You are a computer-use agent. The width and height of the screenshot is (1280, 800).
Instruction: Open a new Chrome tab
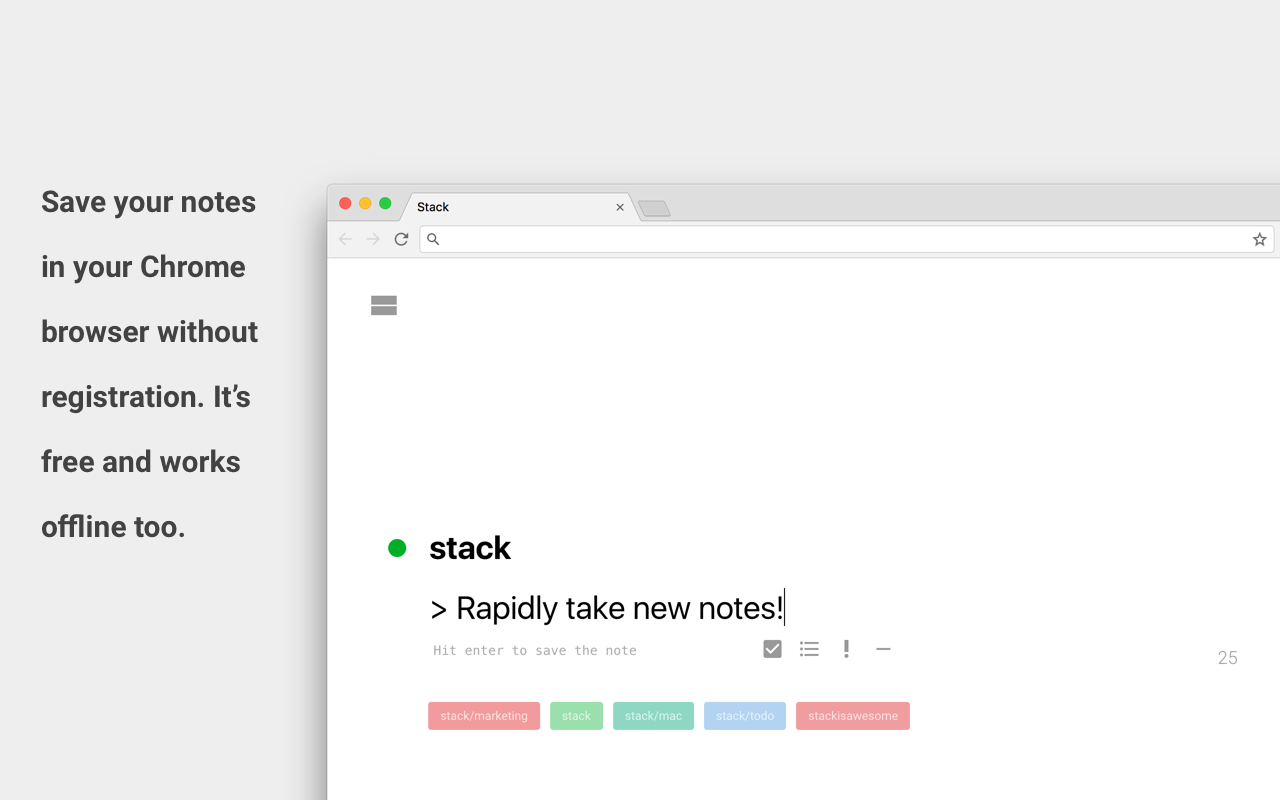[x=654, y=208]
